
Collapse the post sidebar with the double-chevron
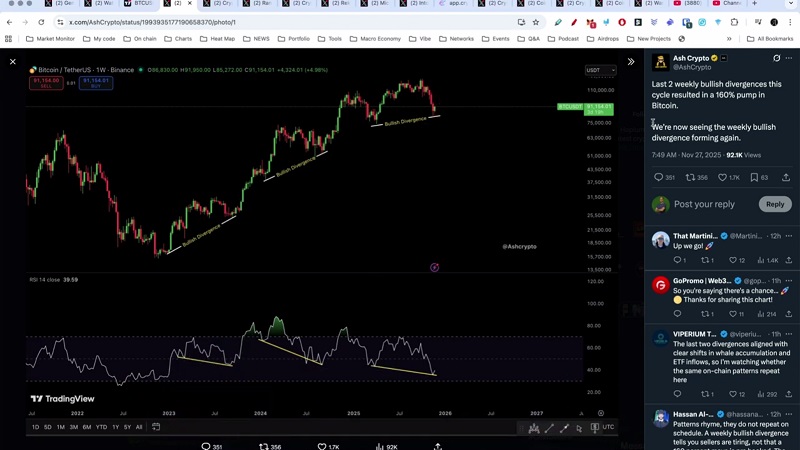pyautogui.click(x=631, y=62)
